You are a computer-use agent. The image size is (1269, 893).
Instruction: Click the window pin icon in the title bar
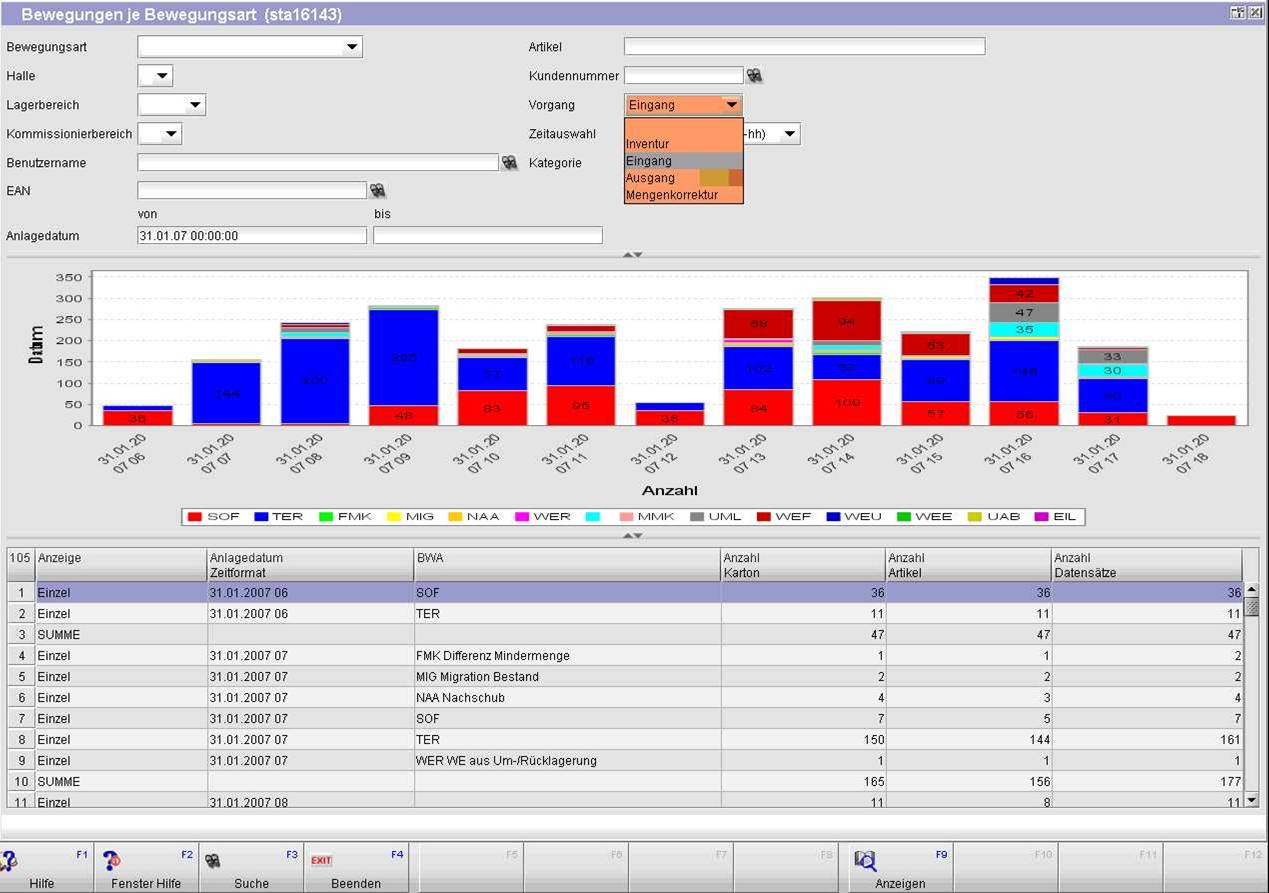(1237, 13)
